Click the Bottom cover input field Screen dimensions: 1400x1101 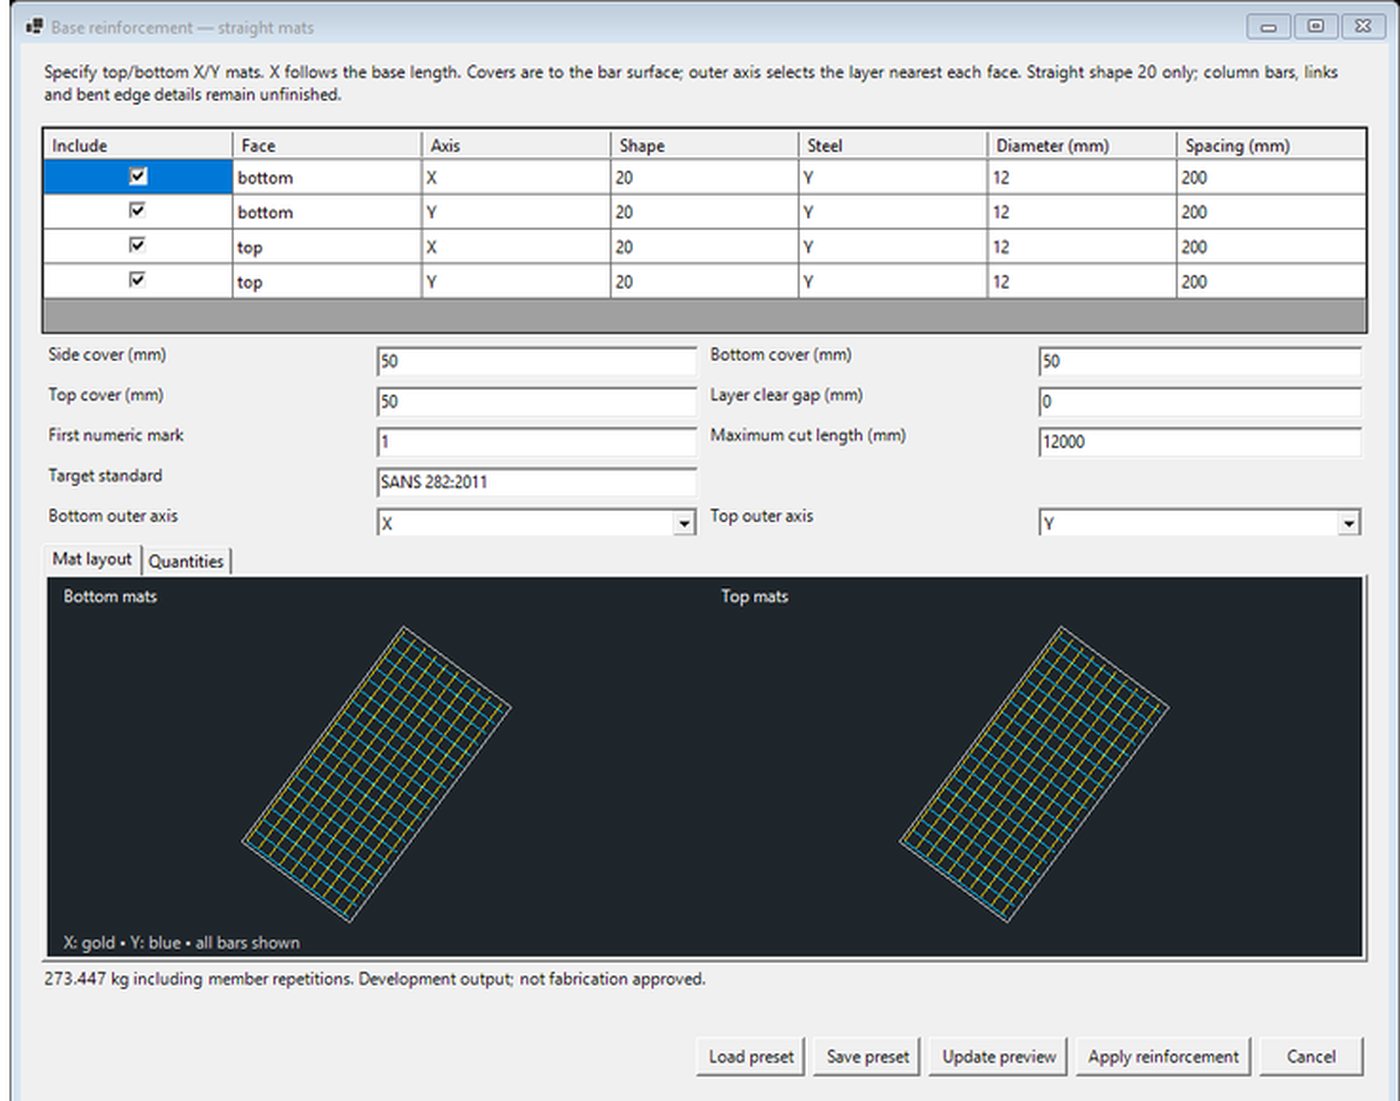coord(1200,361)
